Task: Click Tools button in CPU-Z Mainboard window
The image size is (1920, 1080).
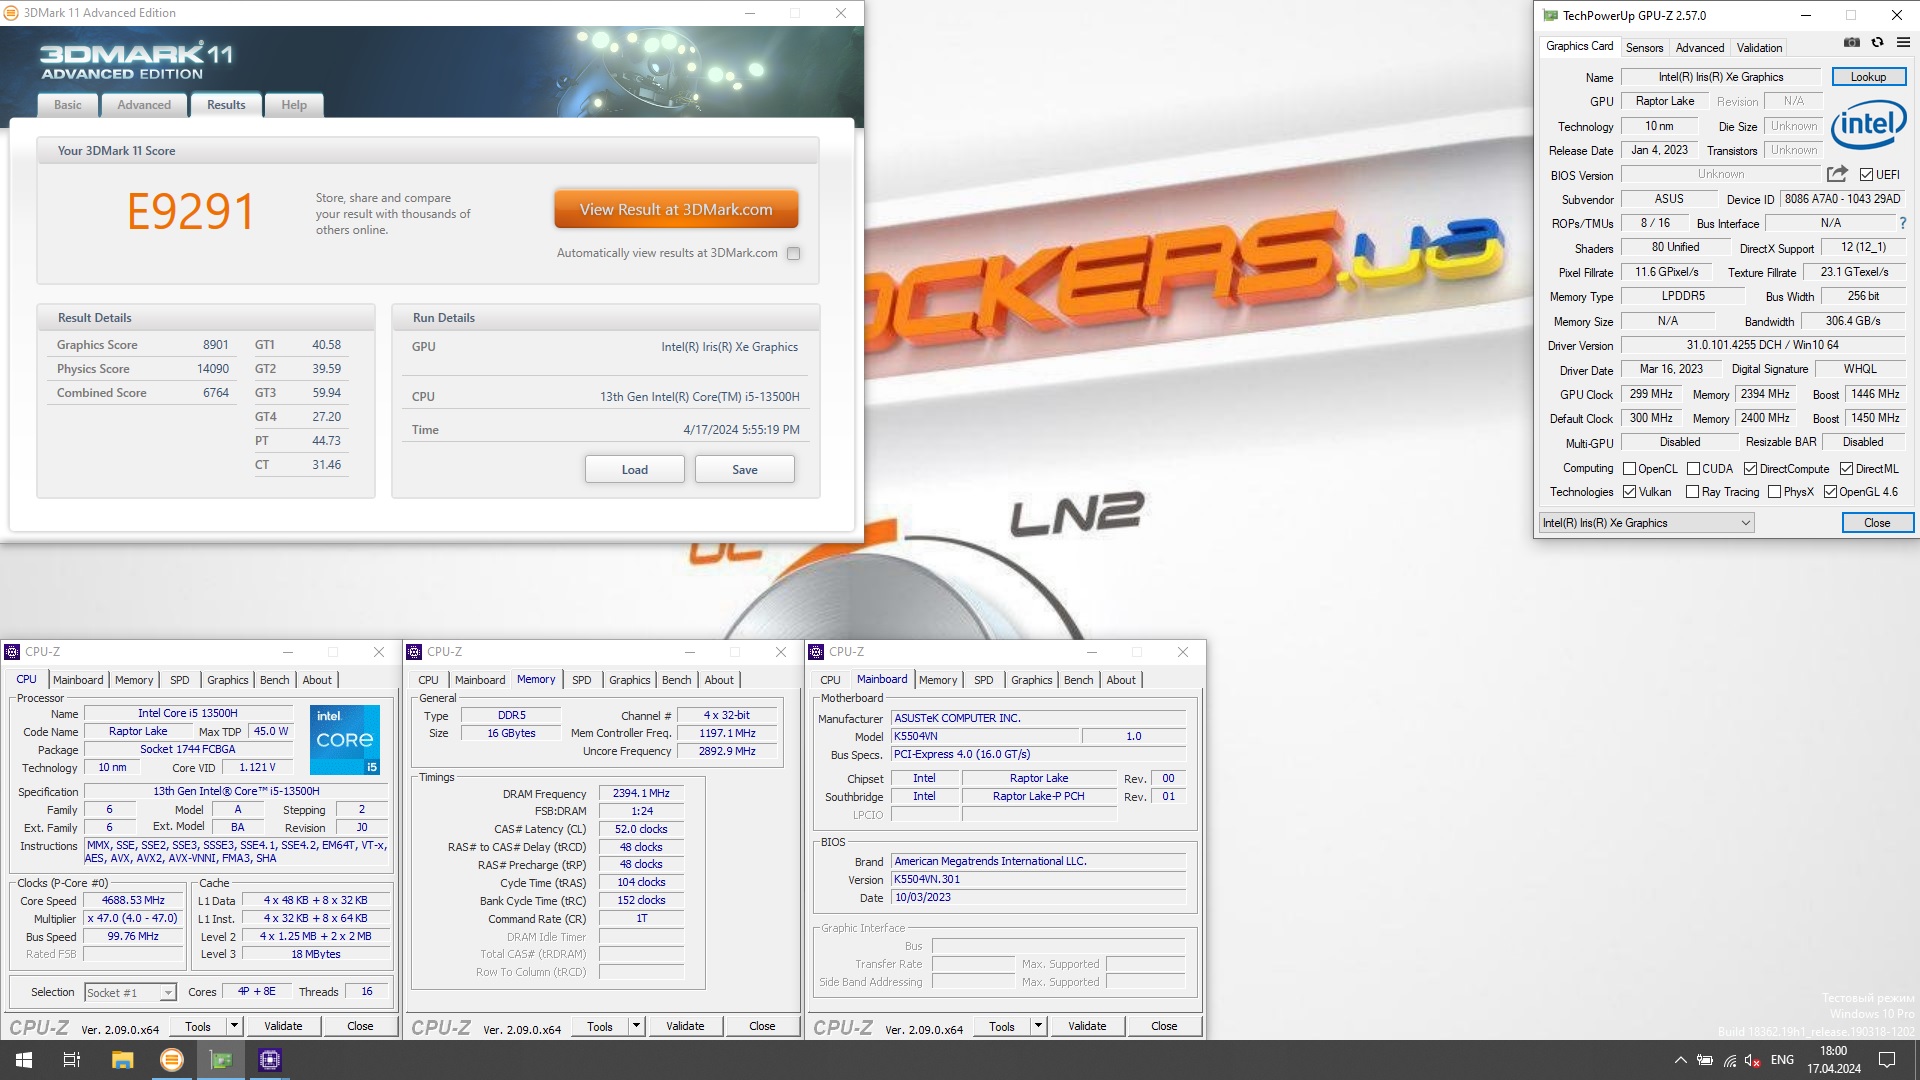Action: tap(1001, 1026)
